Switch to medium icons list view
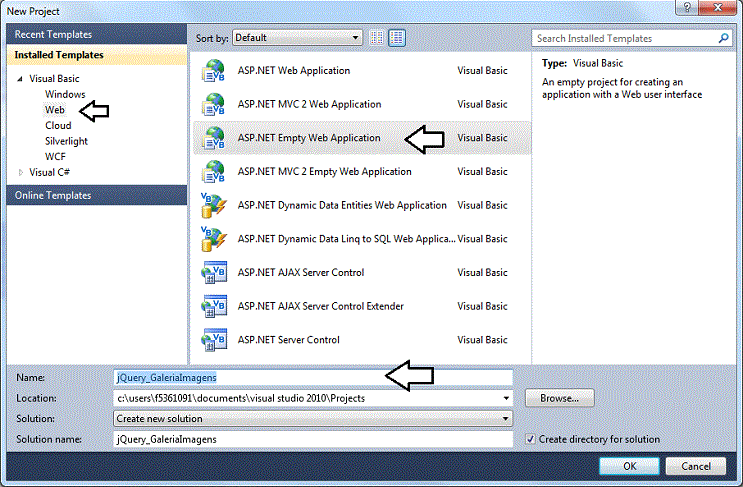The width and height of the screenshot is (743, 487). tap(397, 37)
